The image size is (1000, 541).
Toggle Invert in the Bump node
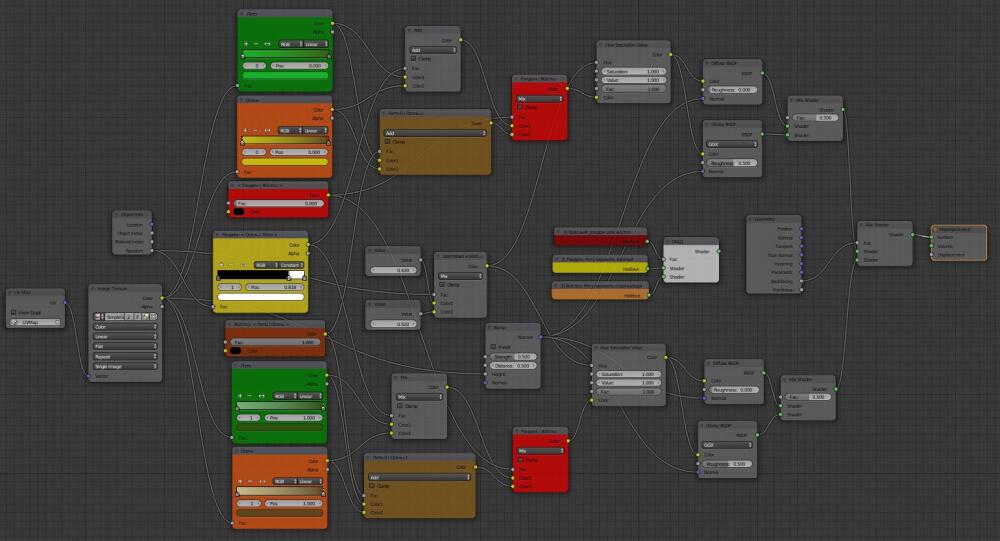click(493, 347)
